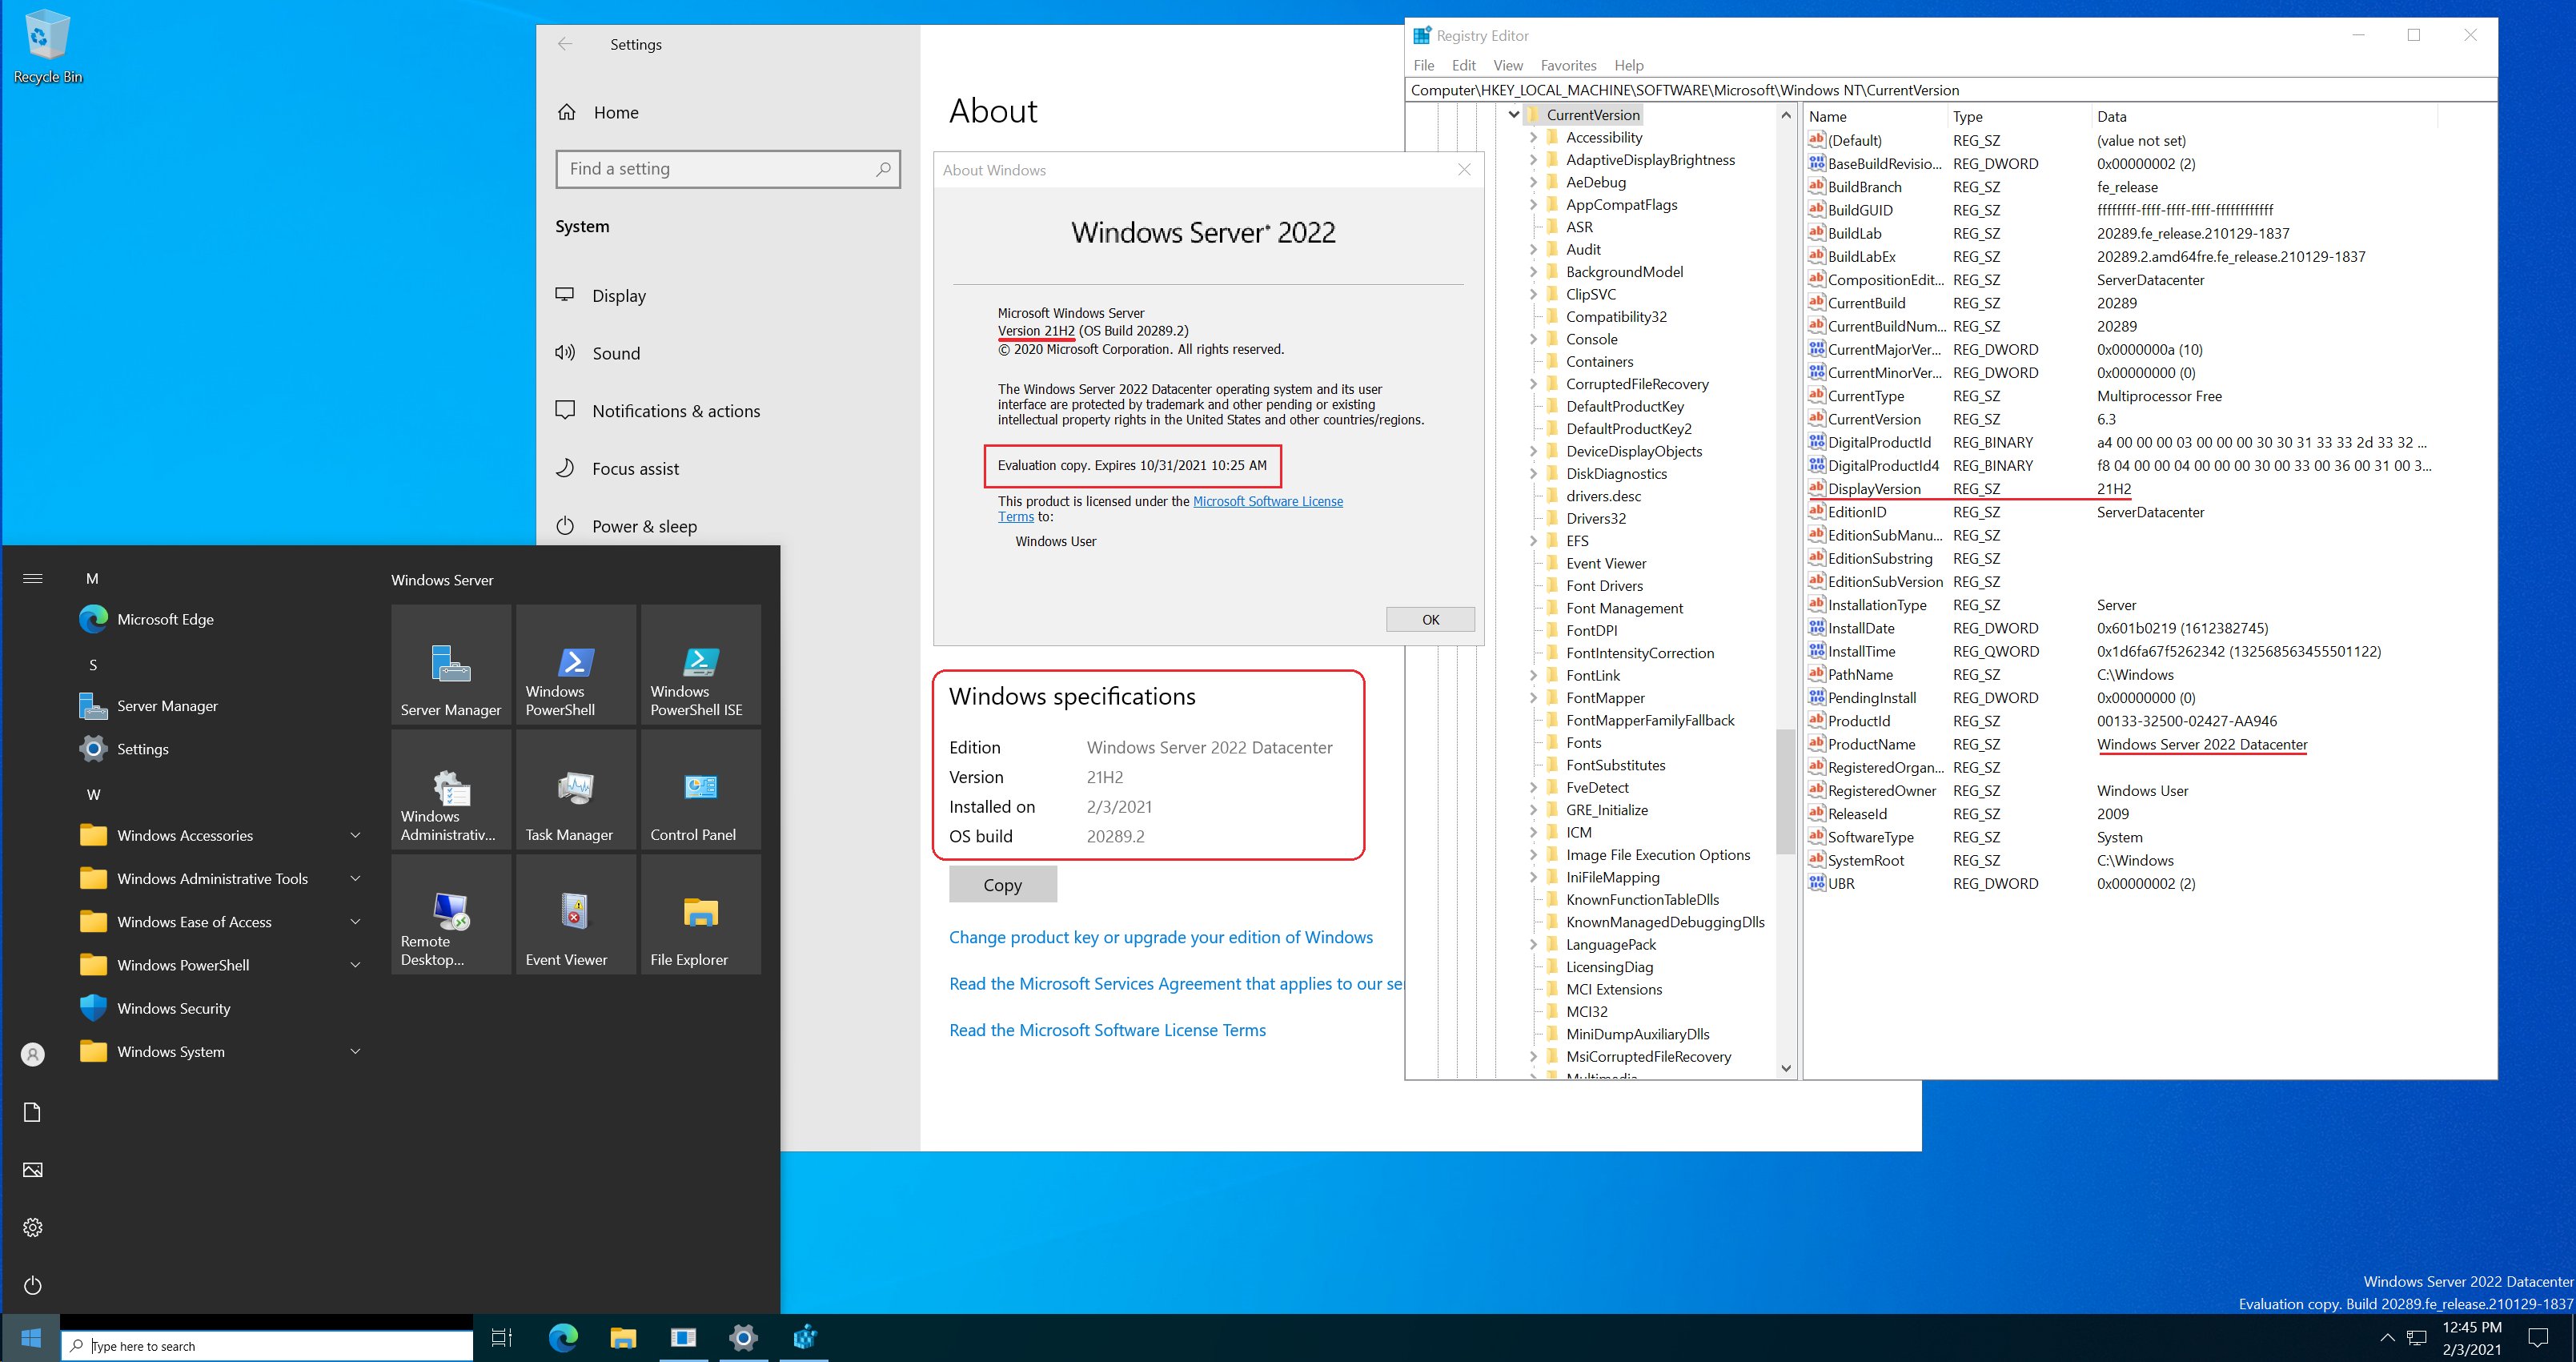Collapse the CurrentVersion registry key
The height and width of the screenshot is (1362, 2576).
[x=1514, y=115]
